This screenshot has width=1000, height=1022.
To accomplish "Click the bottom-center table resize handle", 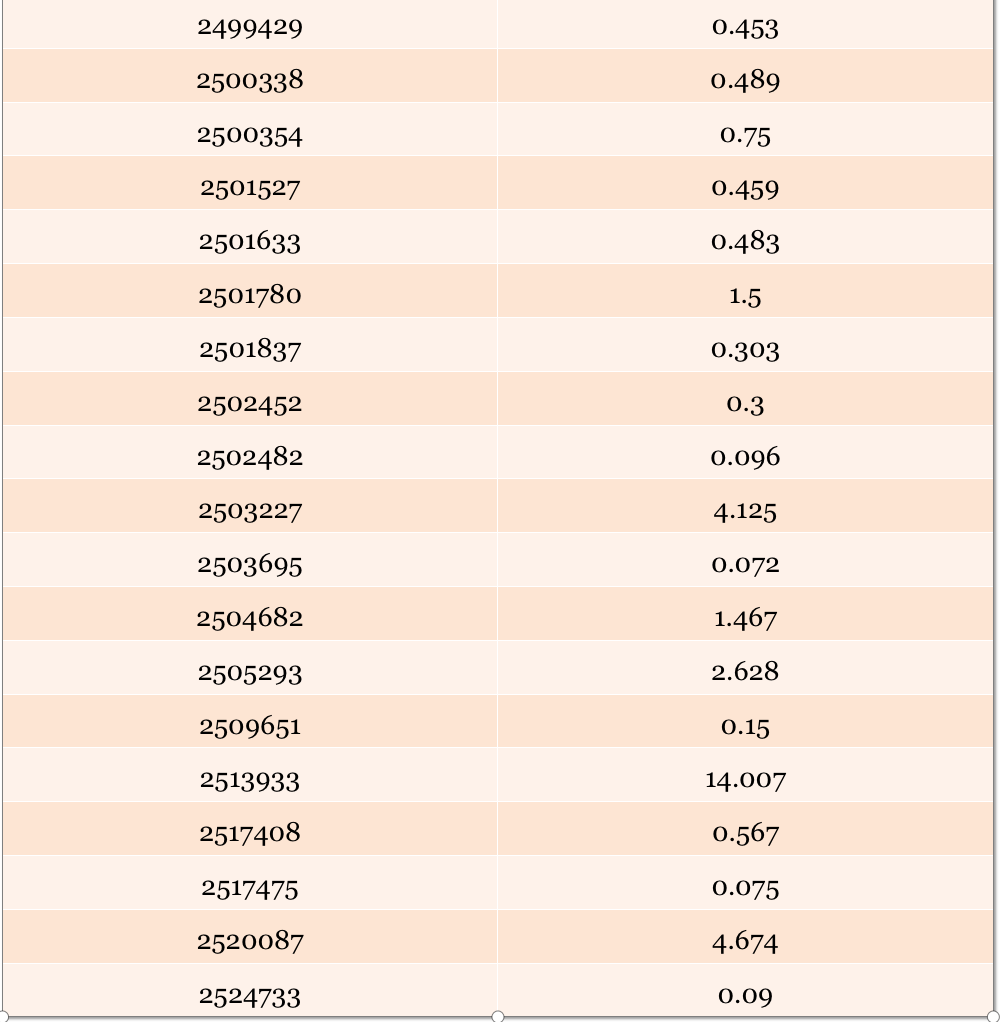I will pyautogui.click(x=497, y=1016).
